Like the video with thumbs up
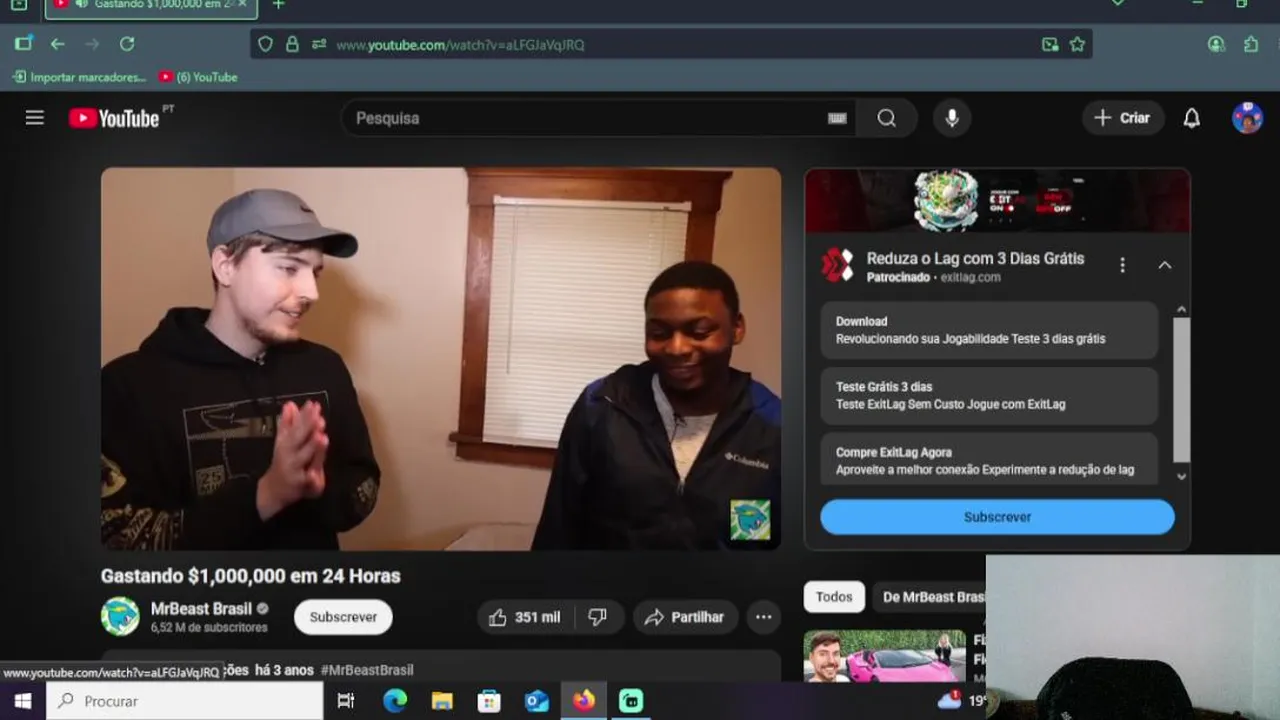 [x=524, y=617]
